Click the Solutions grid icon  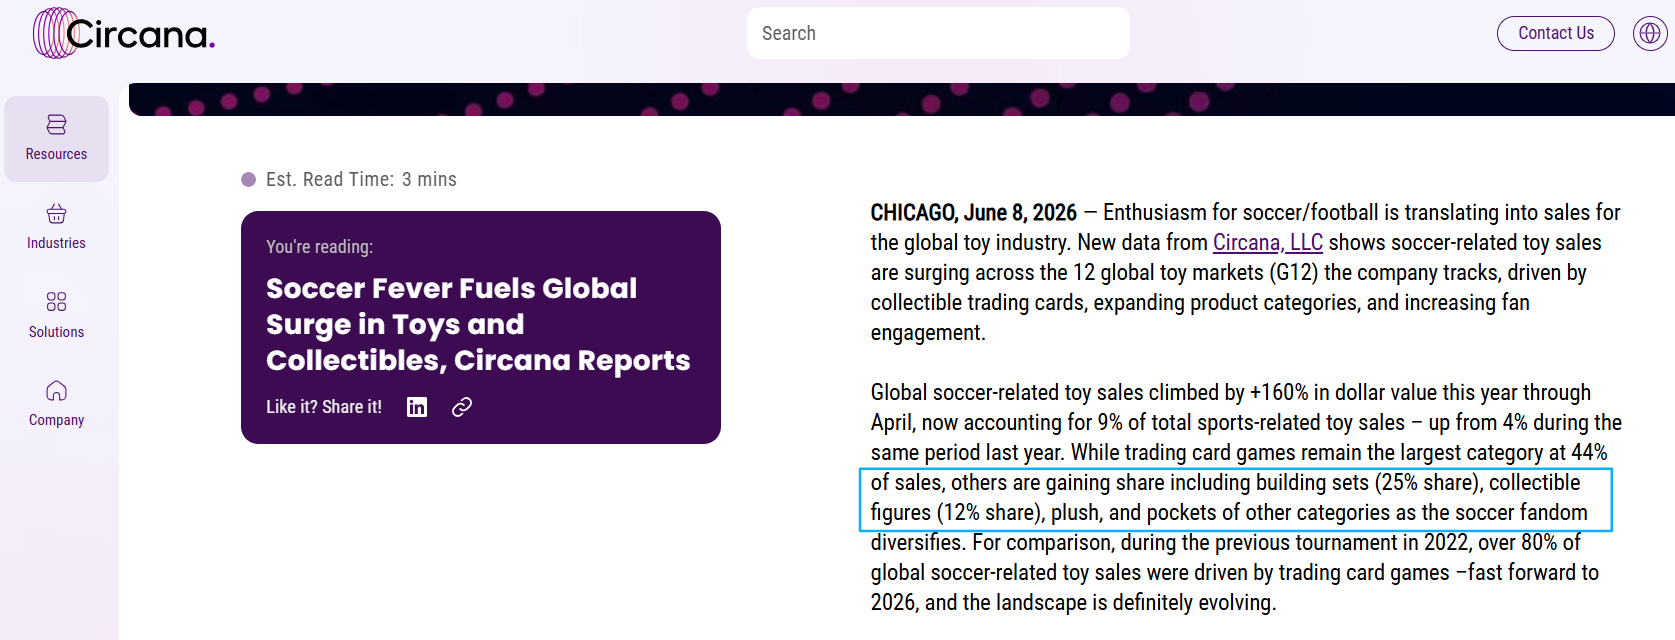click(x=56, y=302)
